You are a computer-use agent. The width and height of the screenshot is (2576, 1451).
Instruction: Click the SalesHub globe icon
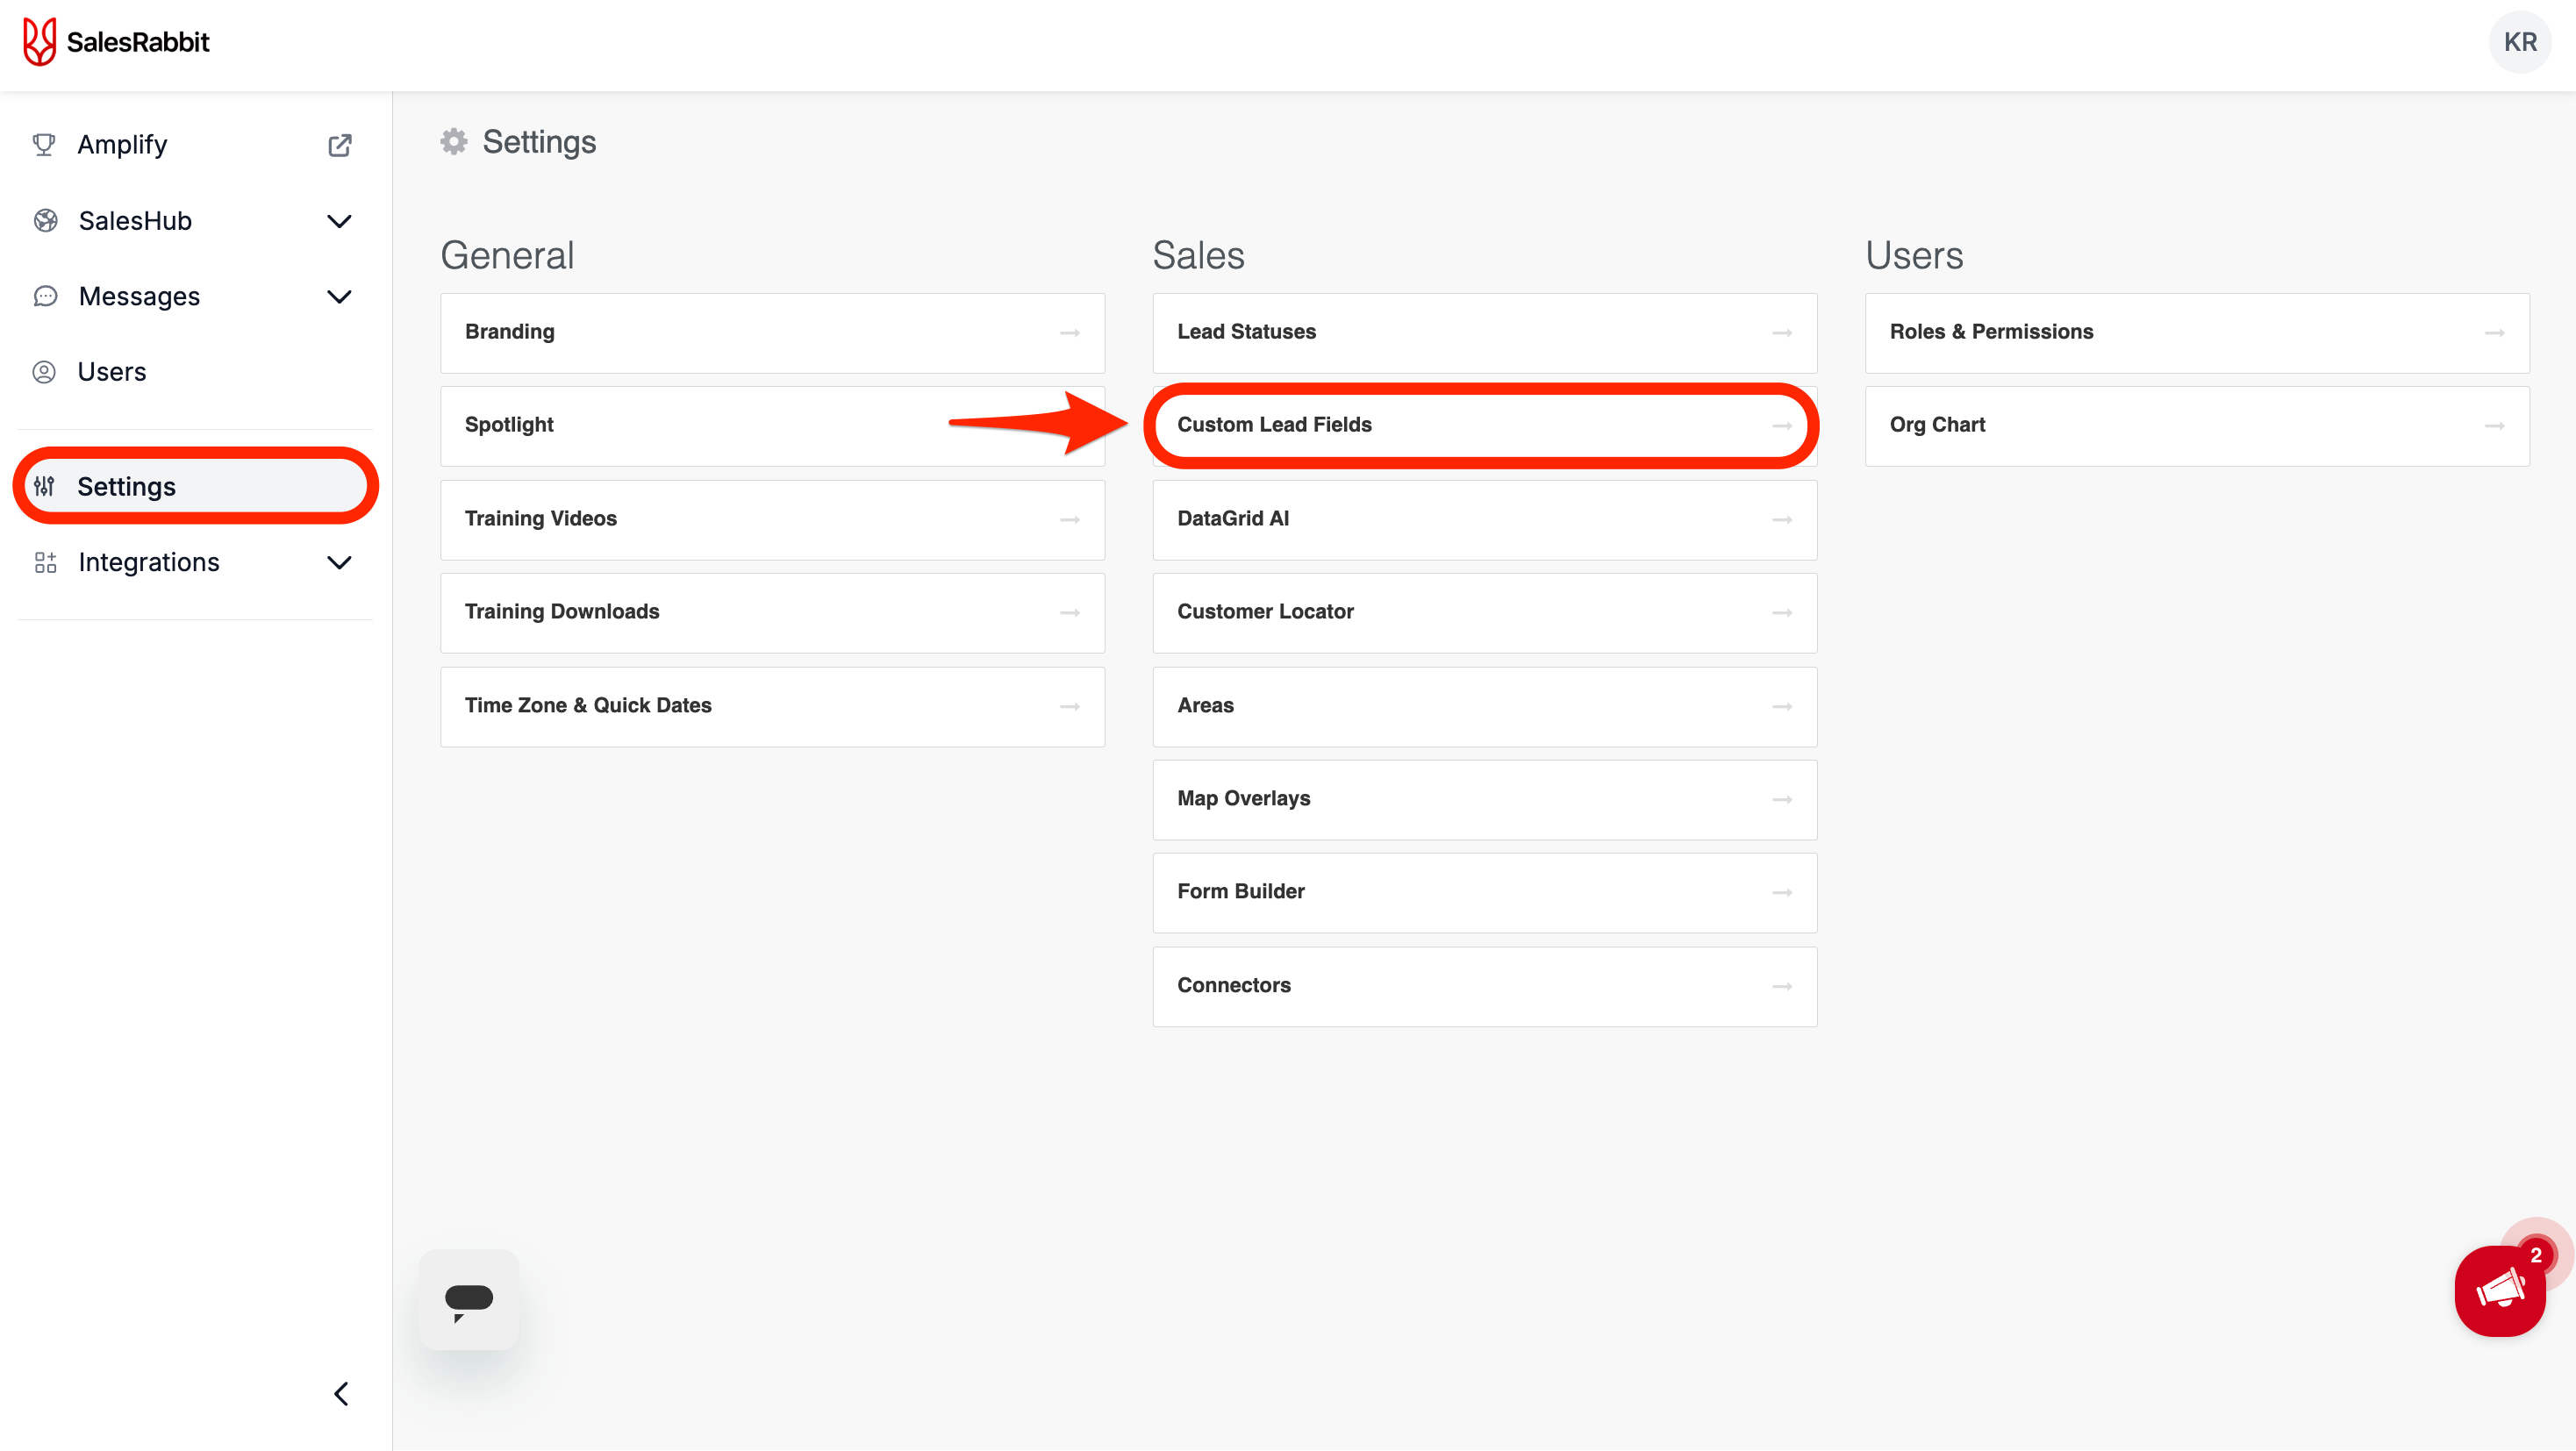click(x=44, y=220)
